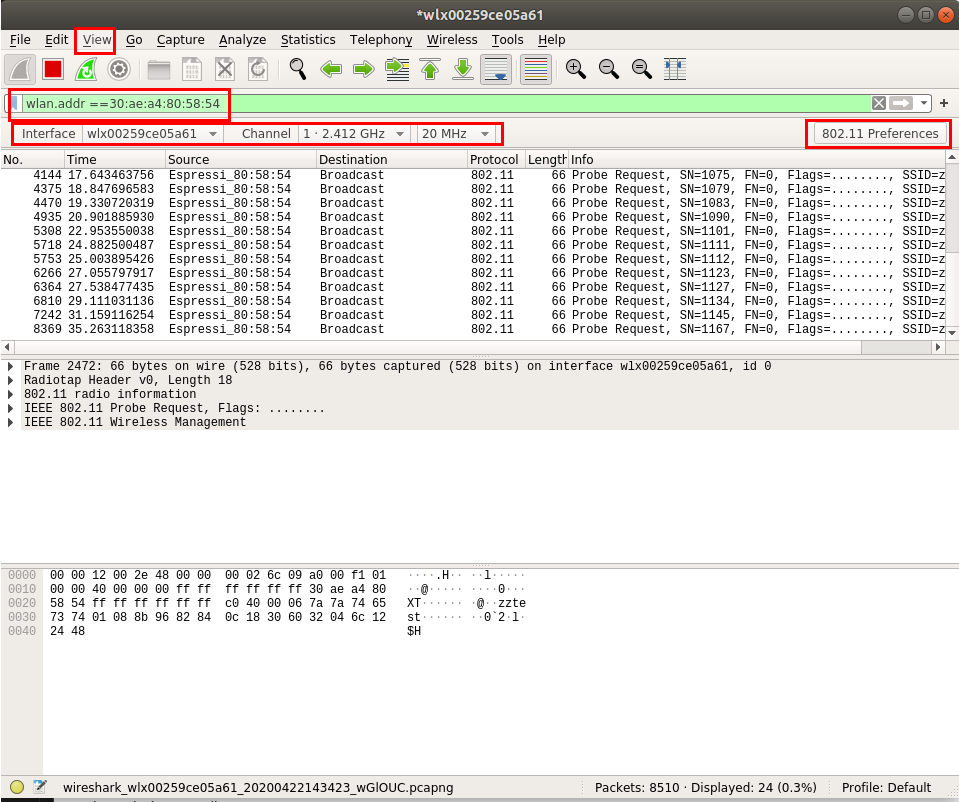The image size is (959, 802).
Task: Click Profile: Default in status bar
Action: click(x=886, y=787)
